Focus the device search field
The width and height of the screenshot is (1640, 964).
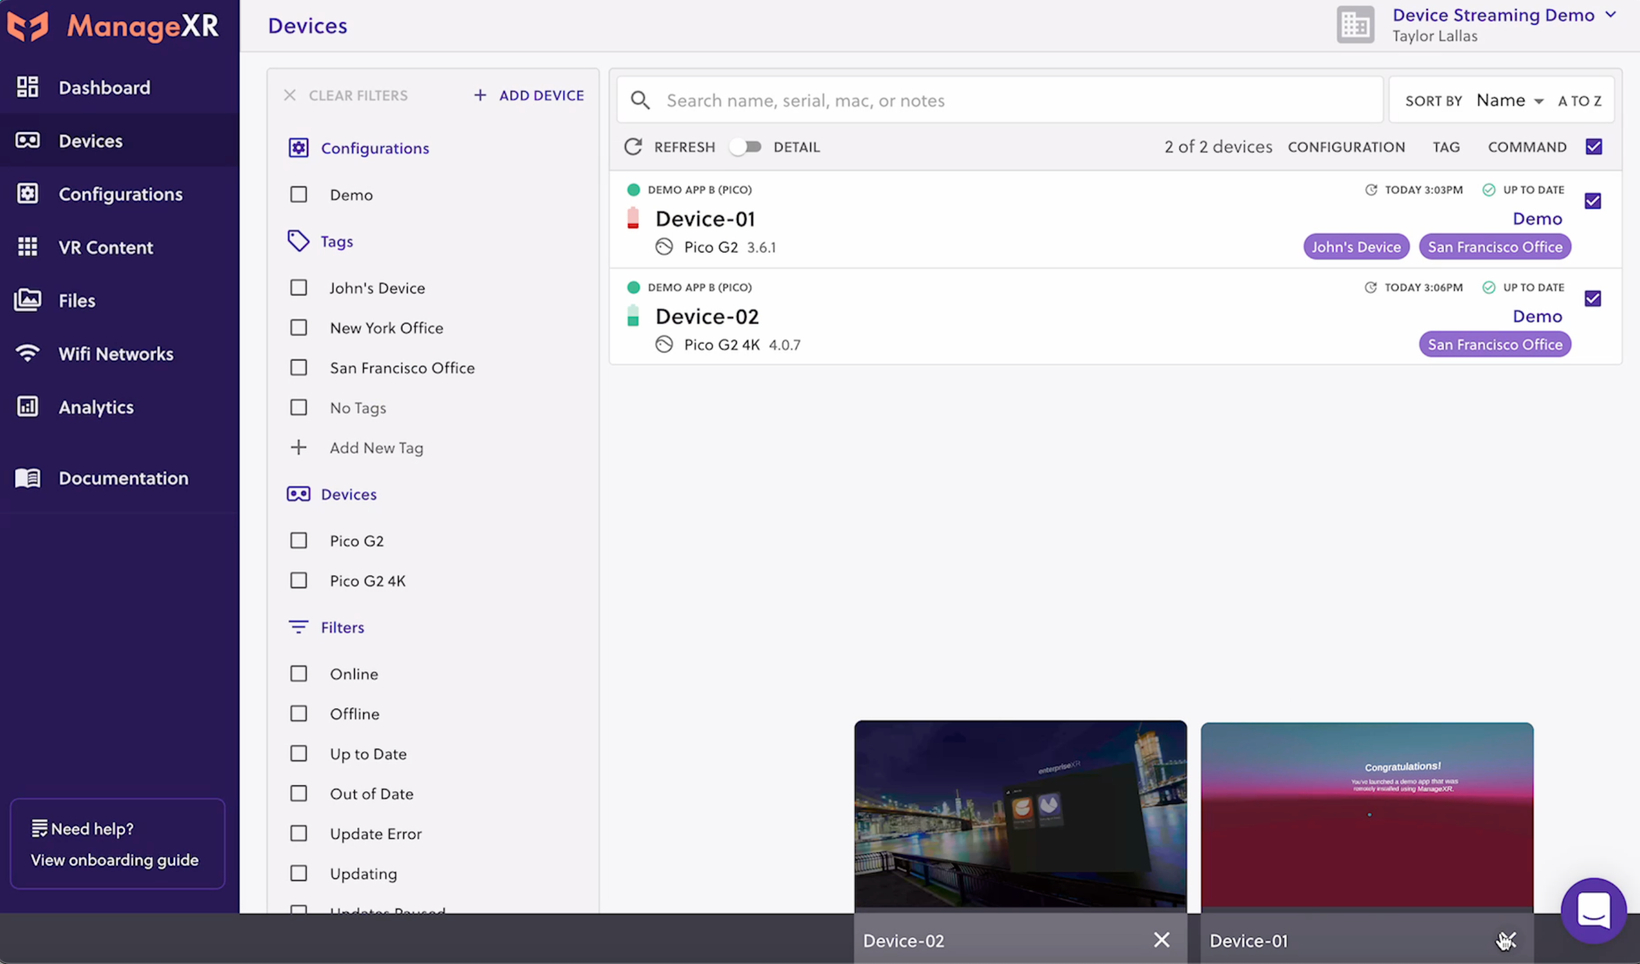coord(1000,100)
